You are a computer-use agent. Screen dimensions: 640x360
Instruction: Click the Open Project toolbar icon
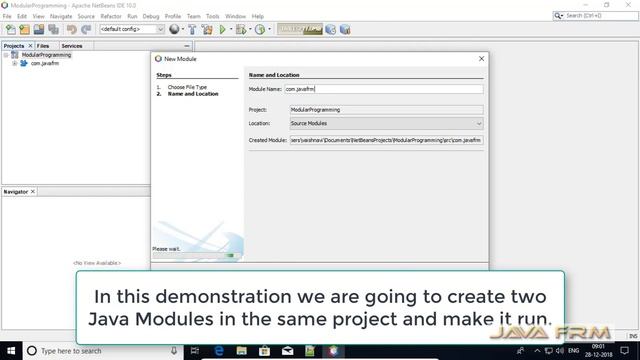[39, 29]
